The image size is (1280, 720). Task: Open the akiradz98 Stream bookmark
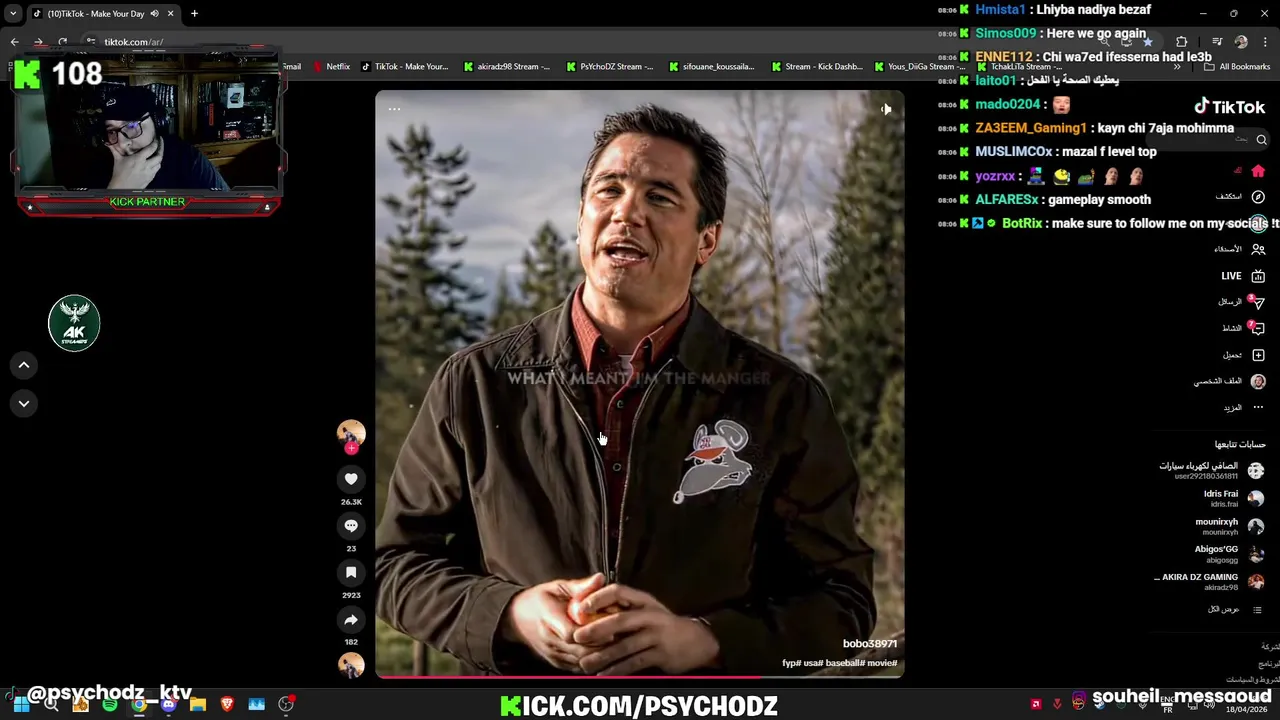coord(506,67)
